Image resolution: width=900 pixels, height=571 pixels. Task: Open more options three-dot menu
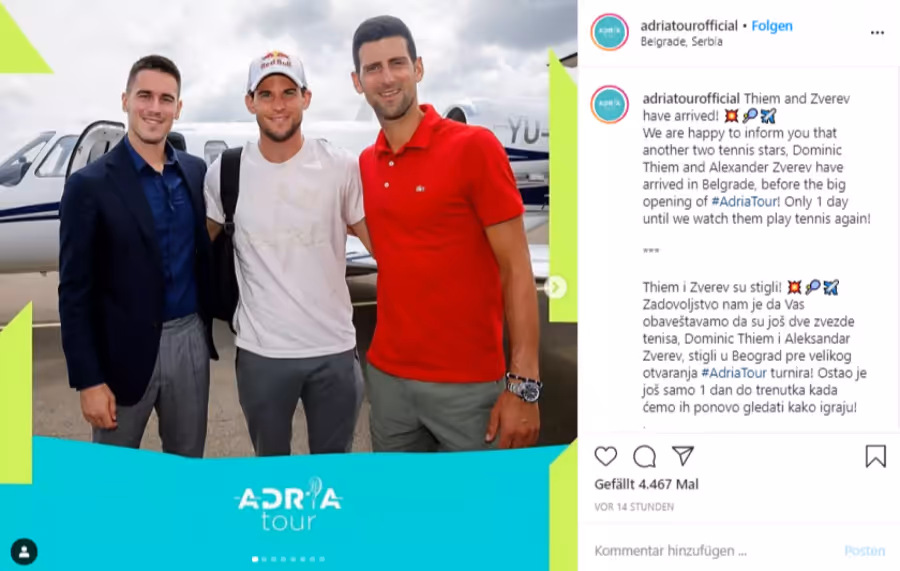877,33
